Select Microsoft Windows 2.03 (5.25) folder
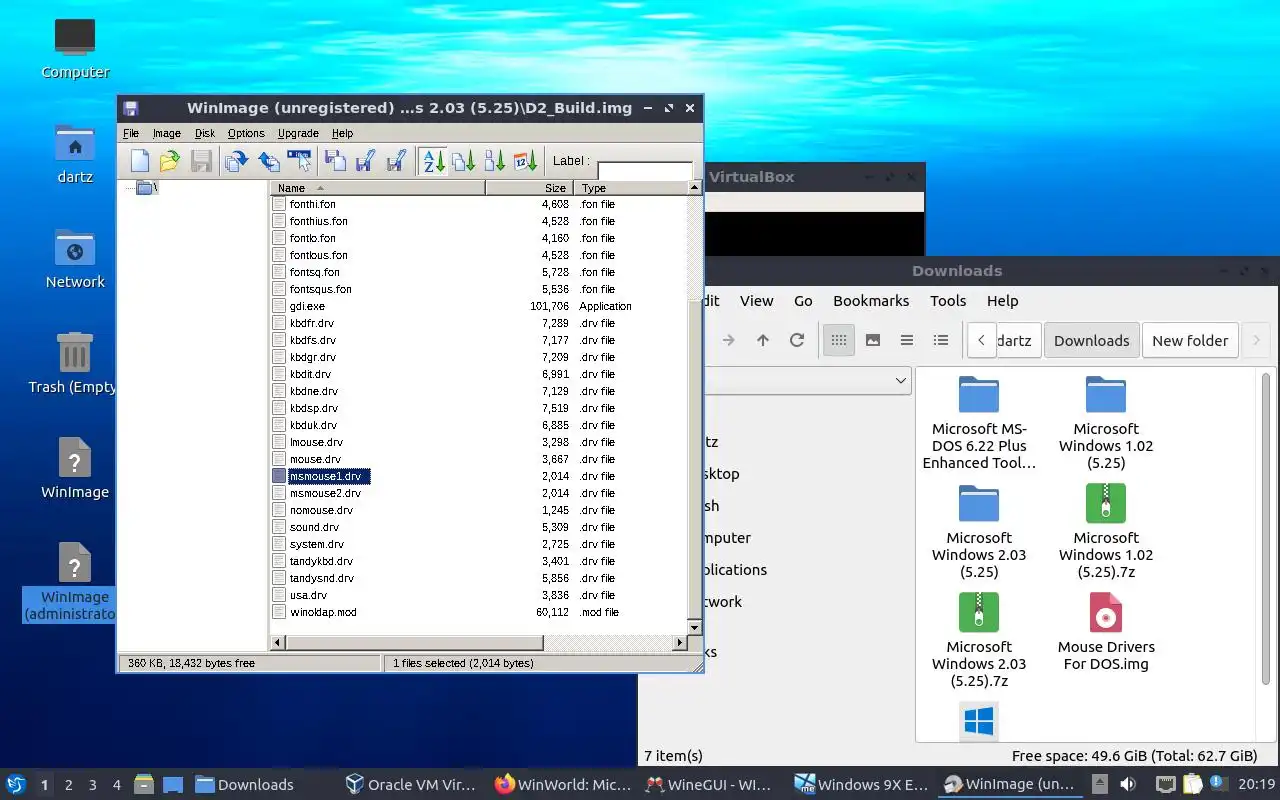 click(x=979, y=531)
